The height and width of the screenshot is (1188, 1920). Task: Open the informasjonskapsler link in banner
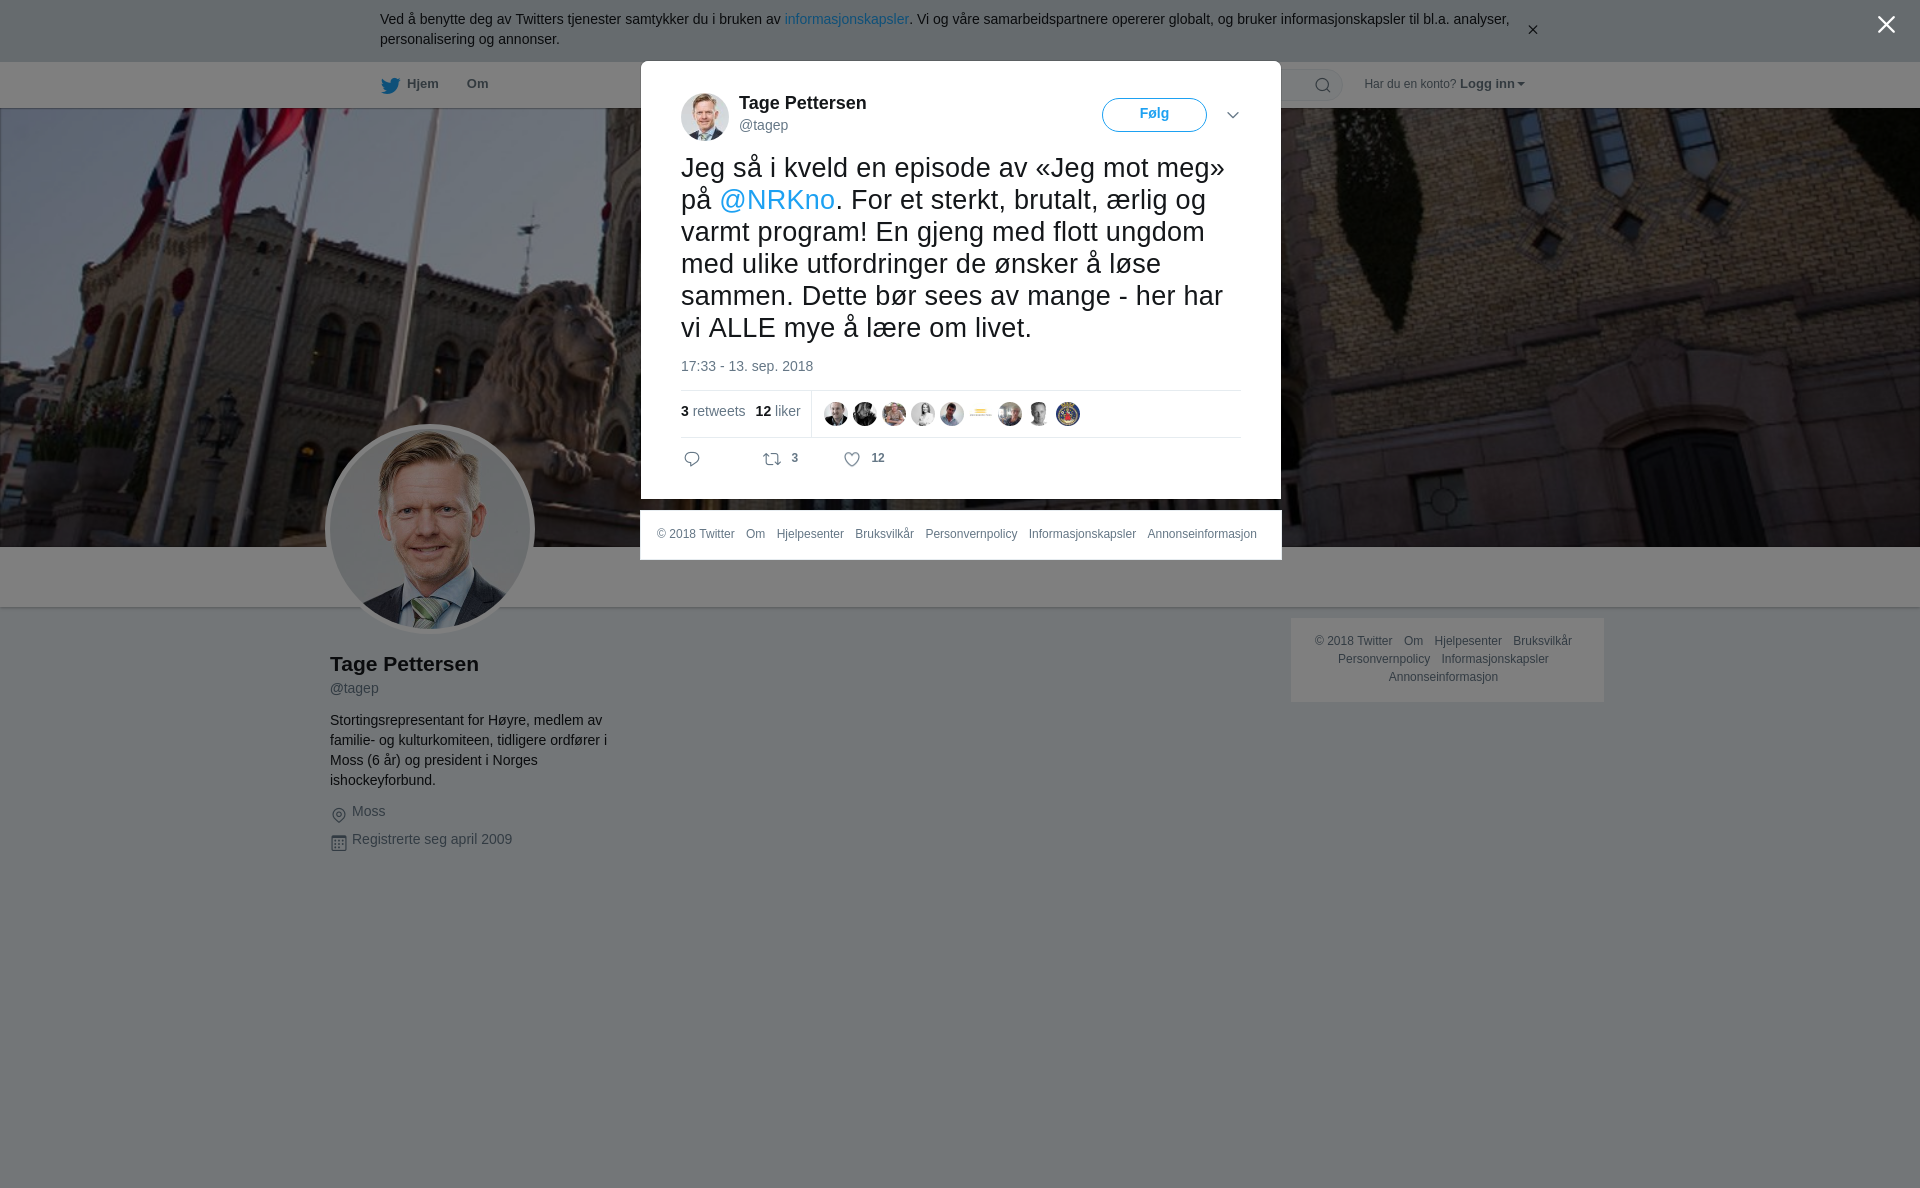tap(846, 19)
